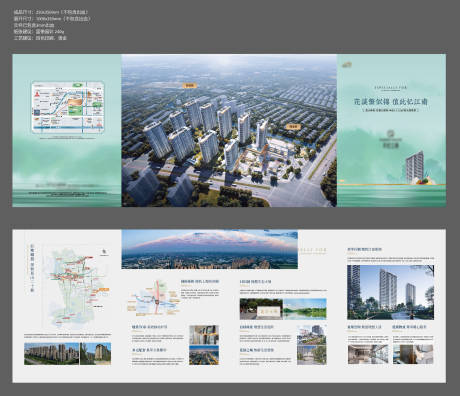Click the stone entrance sign photo
Viewport: 460px width, 396px height.
pyautogui.click(x=261, y=309)
